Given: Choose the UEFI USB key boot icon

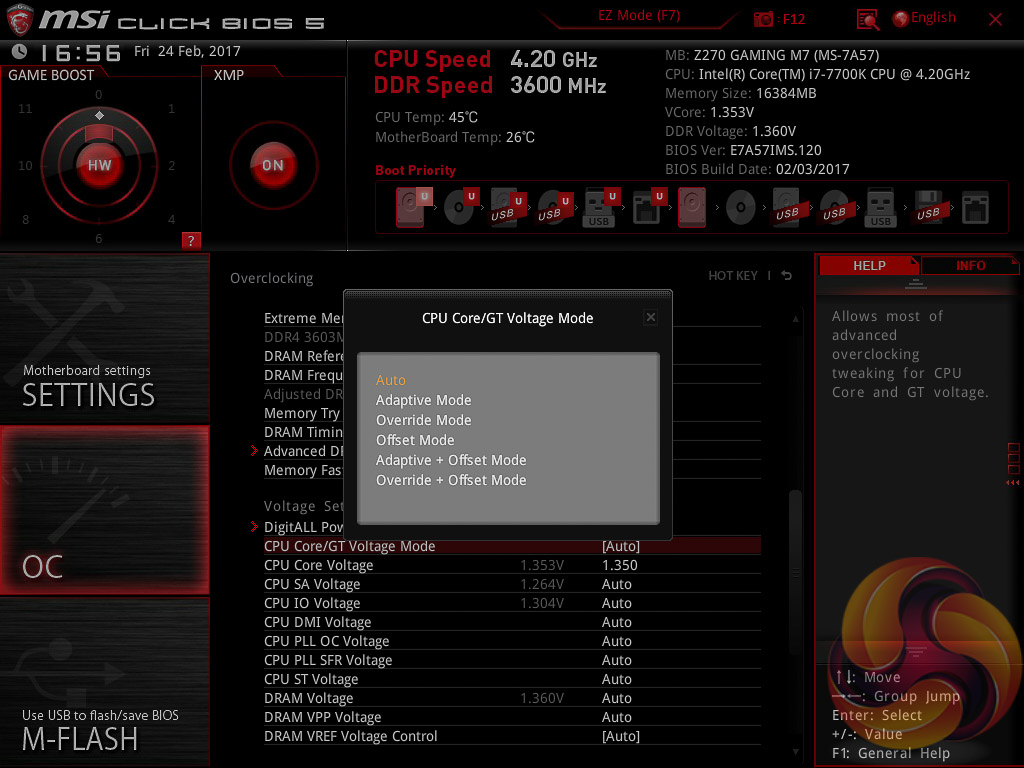Looking at the screenshot, I should point(601,207).
